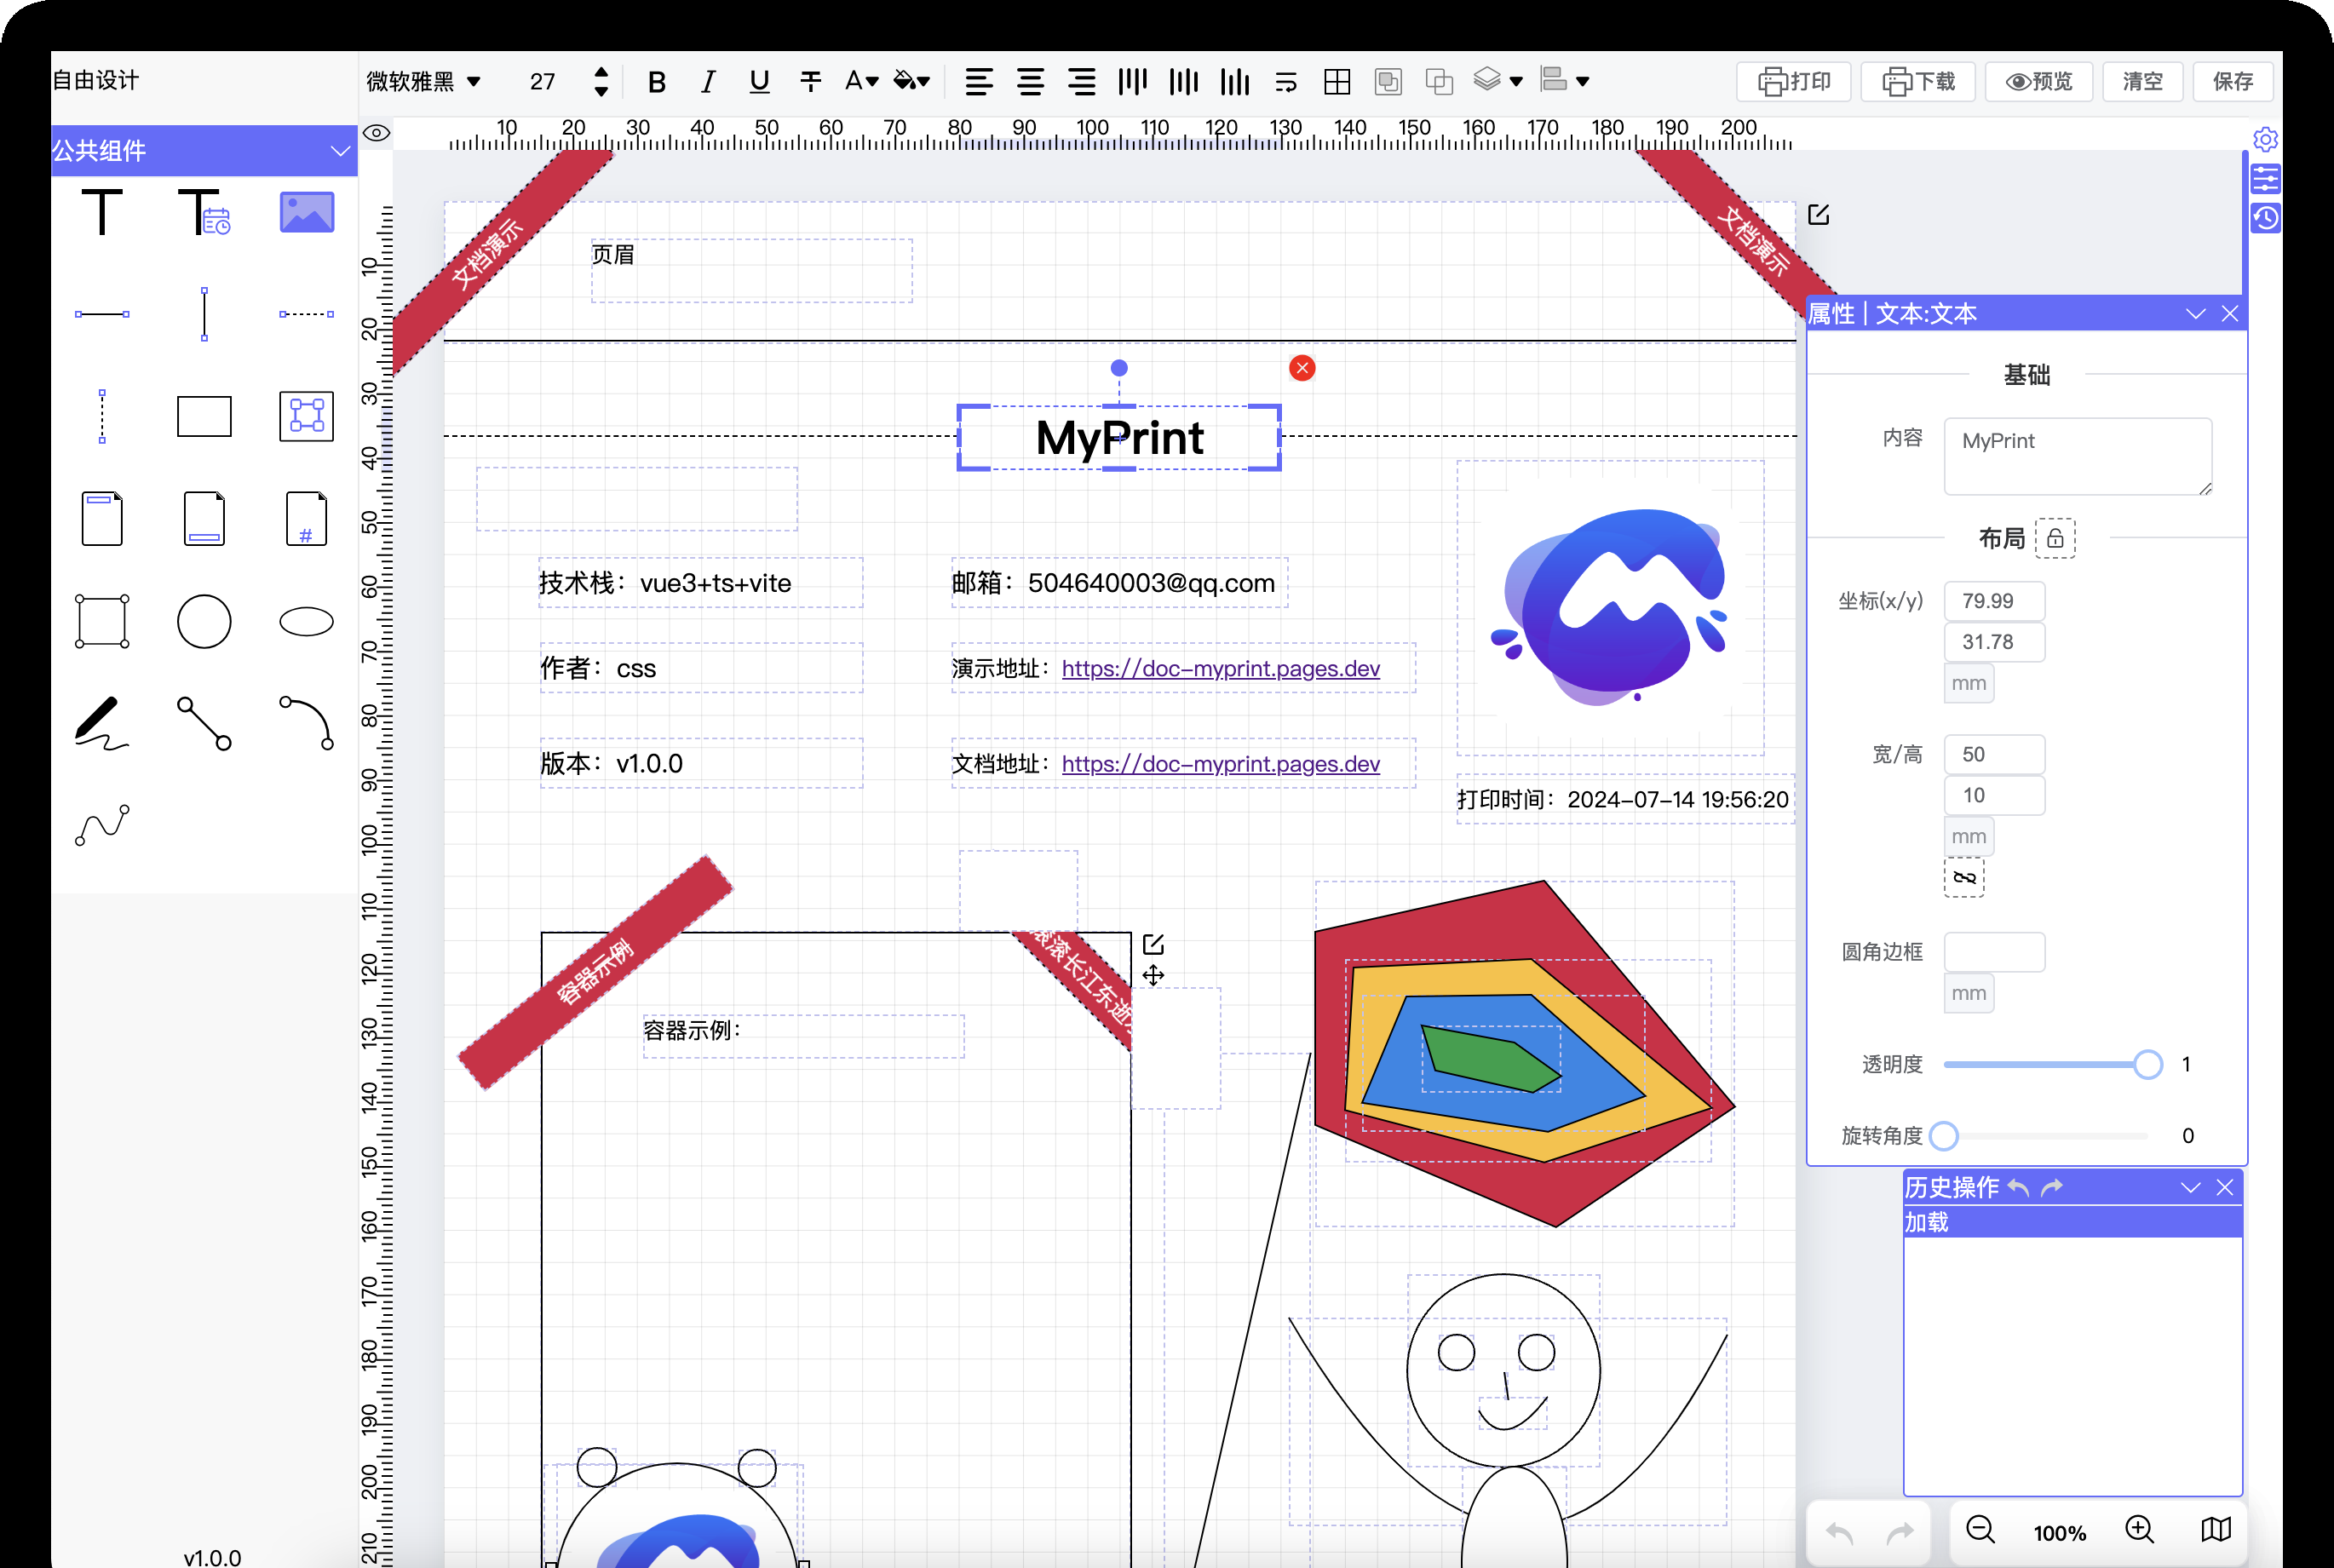The width and height of the screenshot is (2334, 1568).
Task: Click the 清空 clear button
Action: click(x=2142, y=81)
